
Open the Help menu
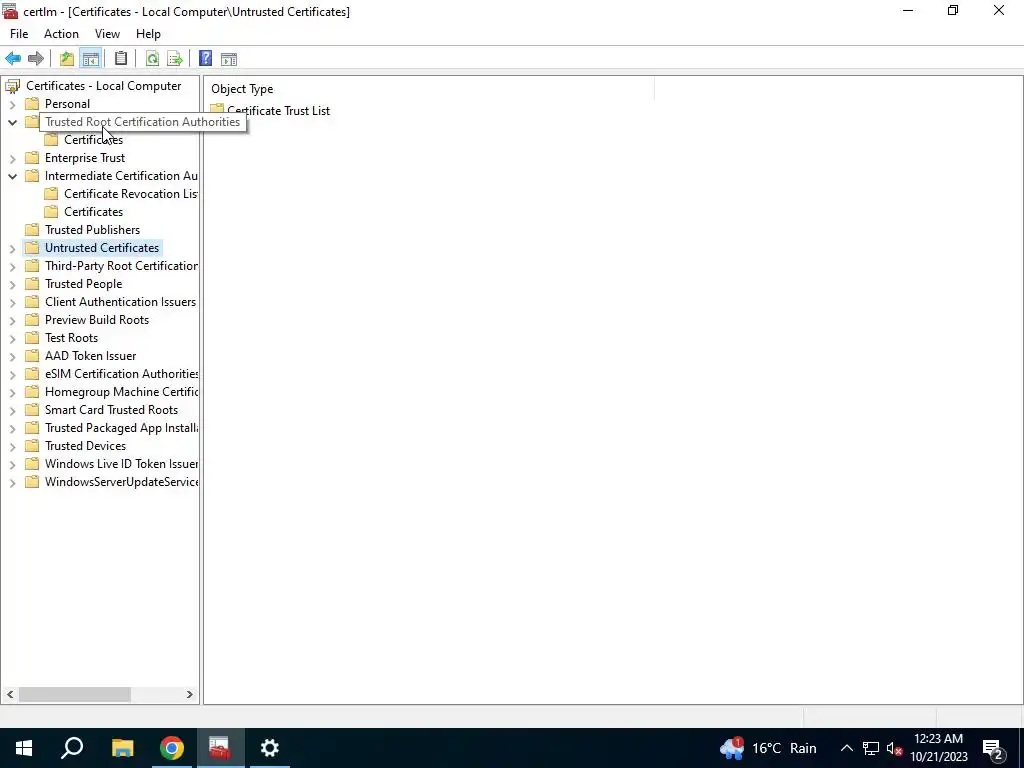click(148, 34)
